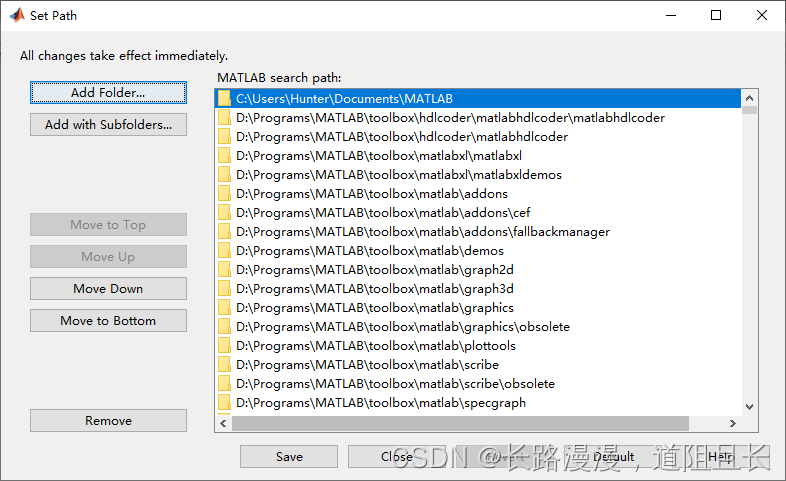
Task: Minimize the Set Path window
Action: (x=671, y=16)
